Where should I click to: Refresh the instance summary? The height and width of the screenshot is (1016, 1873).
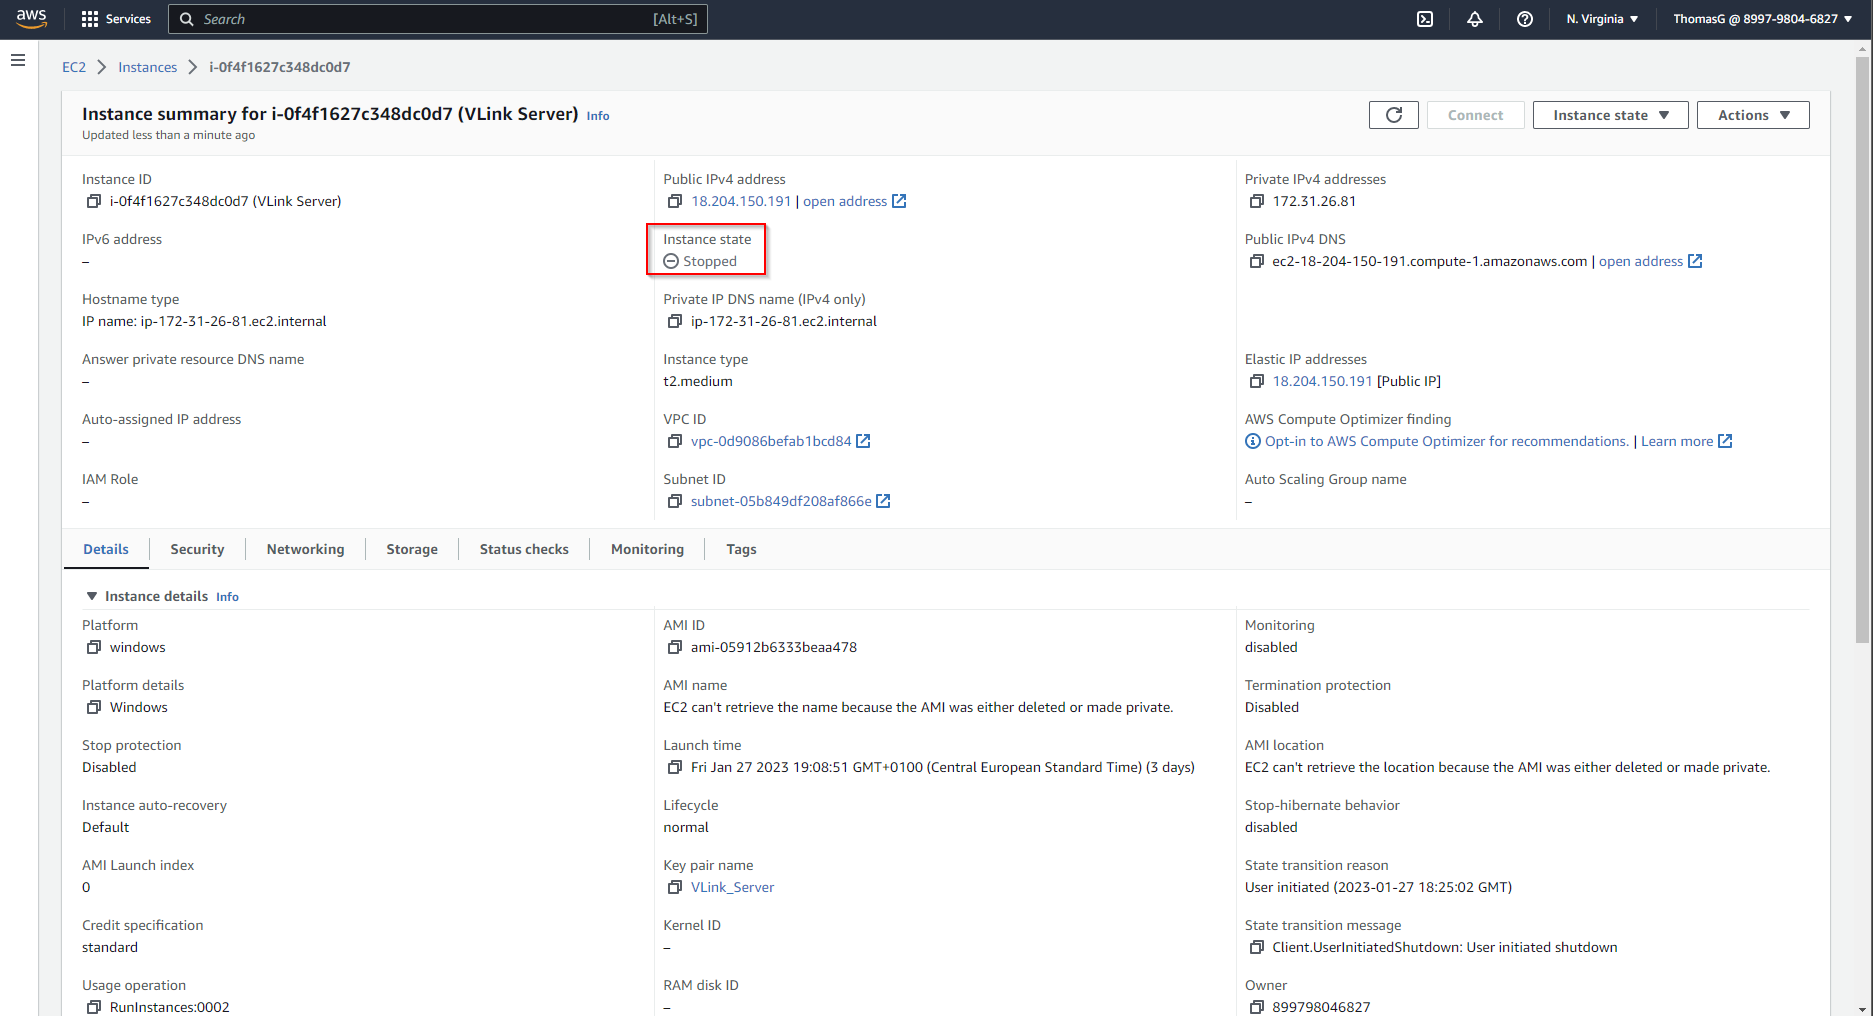tap(1394, 115)
